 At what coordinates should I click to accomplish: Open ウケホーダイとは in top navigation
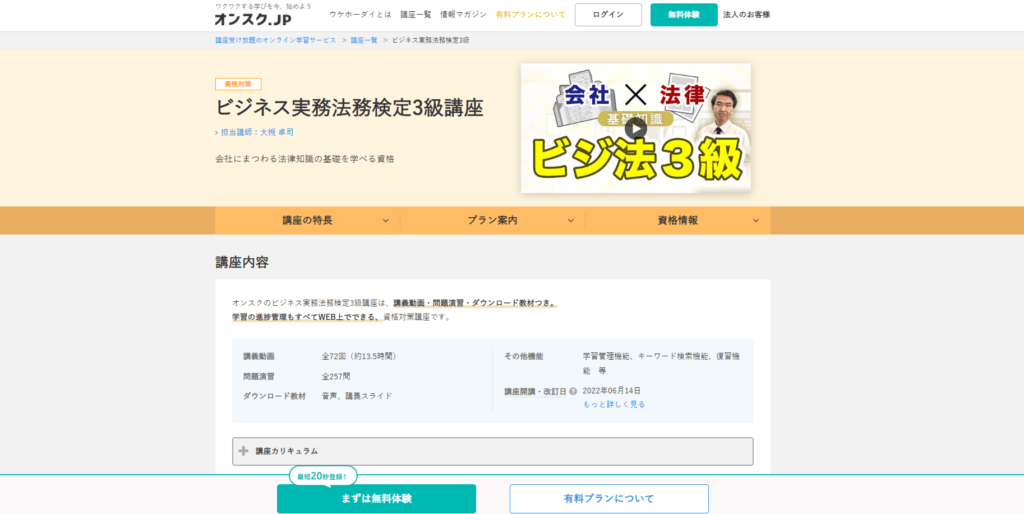tap(360, 14)
